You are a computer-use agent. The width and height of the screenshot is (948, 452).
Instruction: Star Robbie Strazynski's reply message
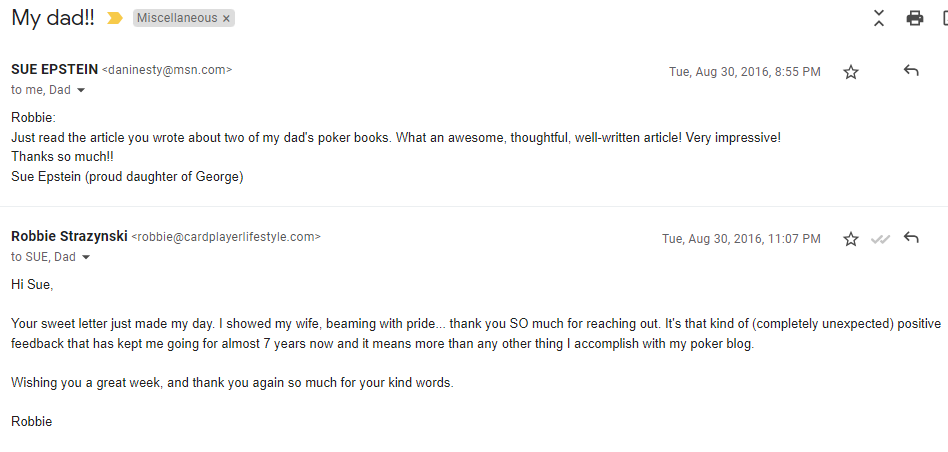851,239
